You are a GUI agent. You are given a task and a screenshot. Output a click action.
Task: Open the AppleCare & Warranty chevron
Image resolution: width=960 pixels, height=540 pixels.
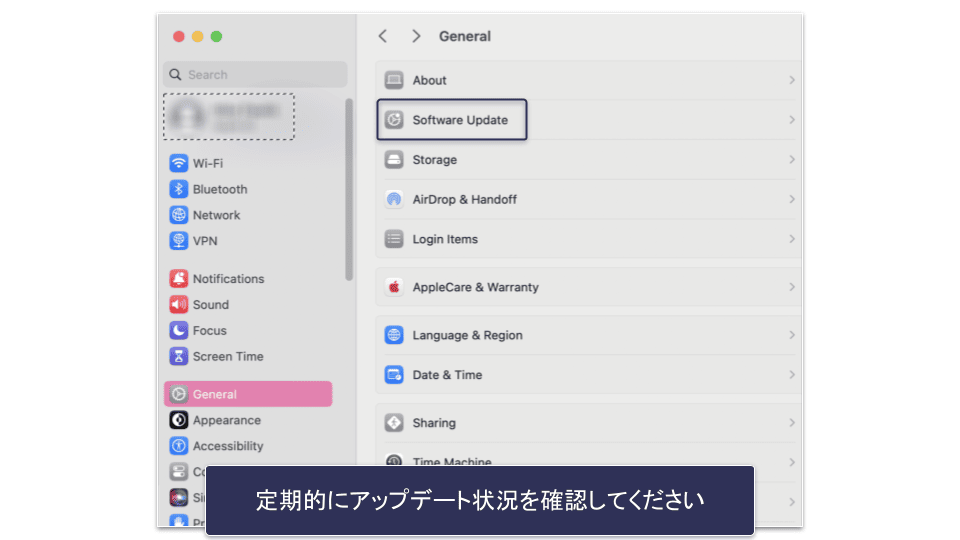(792, 287)
